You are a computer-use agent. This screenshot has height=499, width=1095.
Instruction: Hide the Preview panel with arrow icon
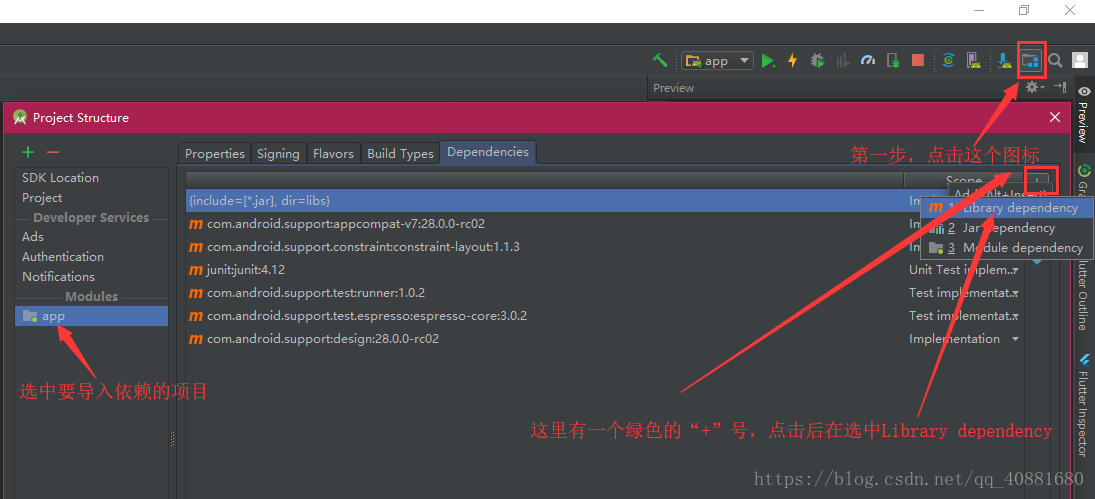tap(1059, 87)
